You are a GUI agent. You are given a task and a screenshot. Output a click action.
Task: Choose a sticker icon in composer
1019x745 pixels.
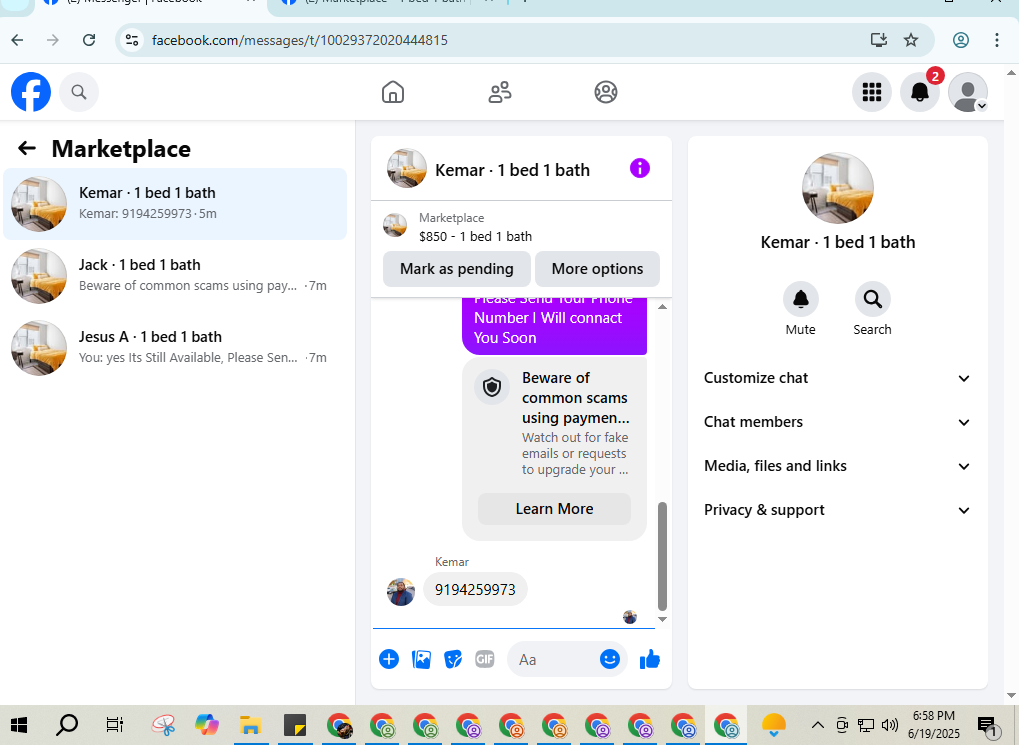pyautogui.click(x=453, y=659)
